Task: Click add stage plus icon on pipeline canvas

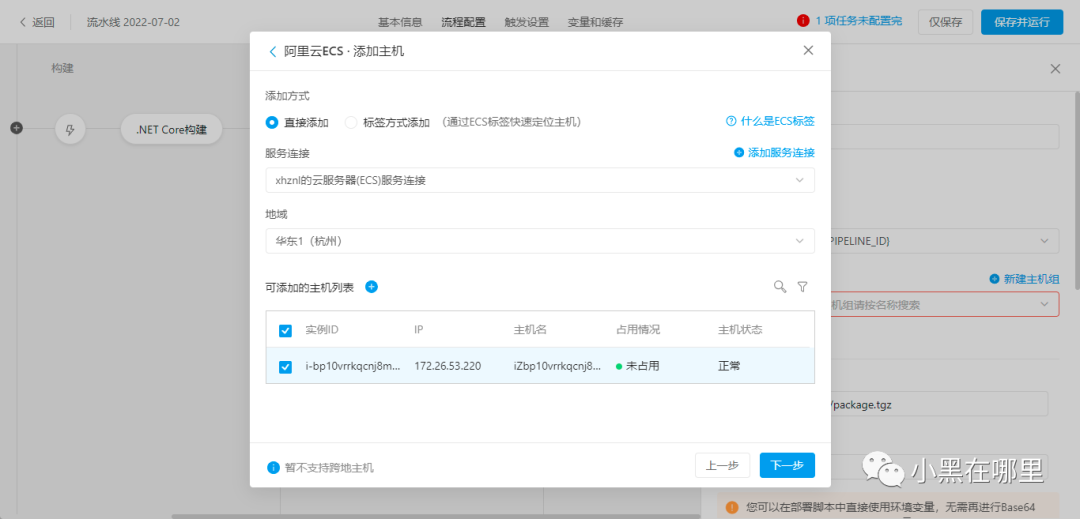Action: [17, 128]
